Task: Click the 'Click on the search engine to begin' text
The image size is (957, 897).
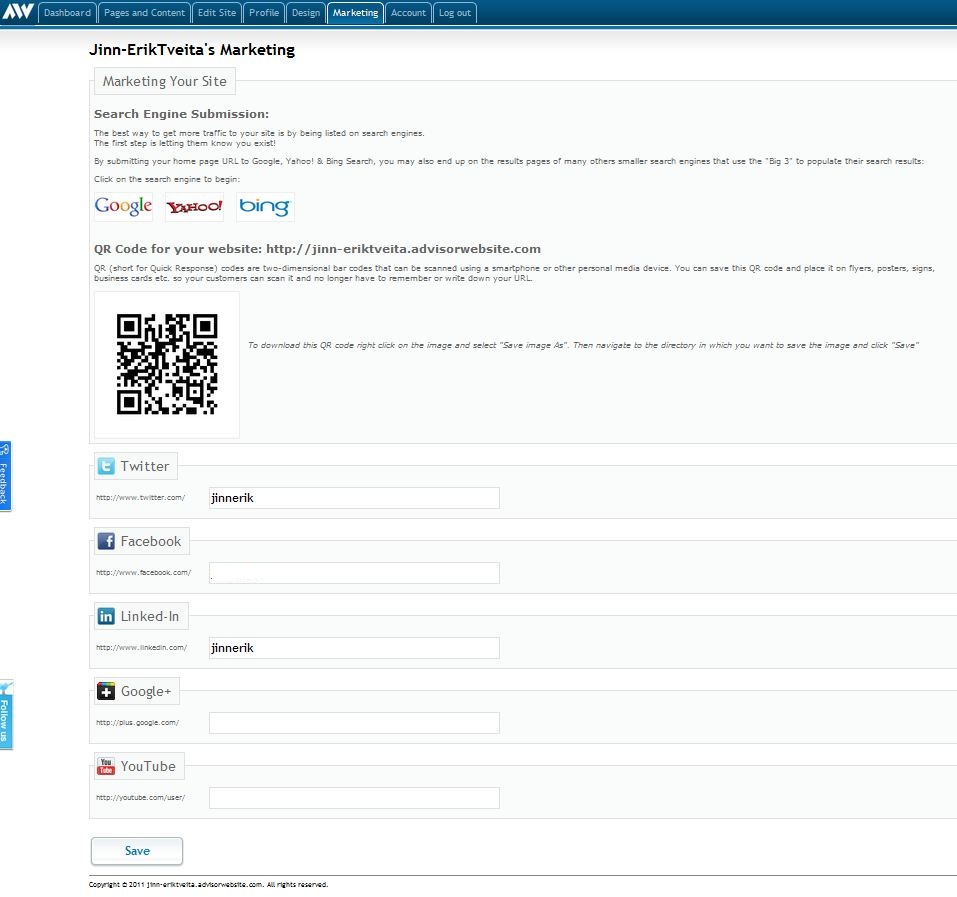Action: click(x=167, y=179)
